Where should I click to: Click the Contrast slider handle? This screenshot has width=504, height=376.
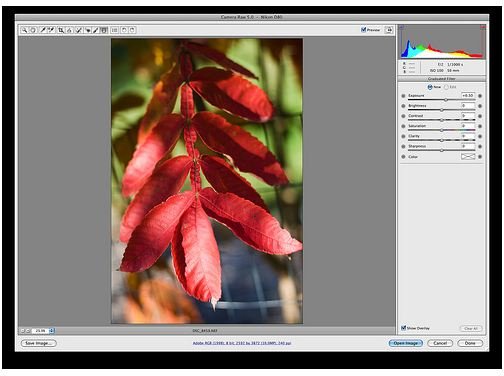pos(442,120)
